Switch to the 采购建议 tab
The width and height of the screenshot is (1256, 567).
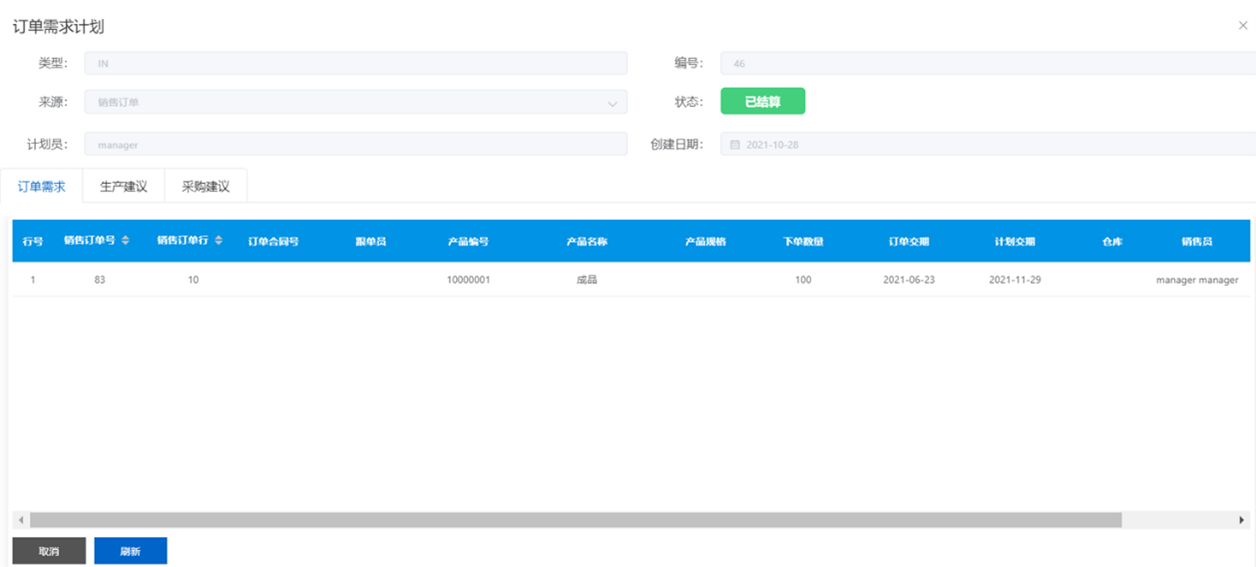pos(206,186)
